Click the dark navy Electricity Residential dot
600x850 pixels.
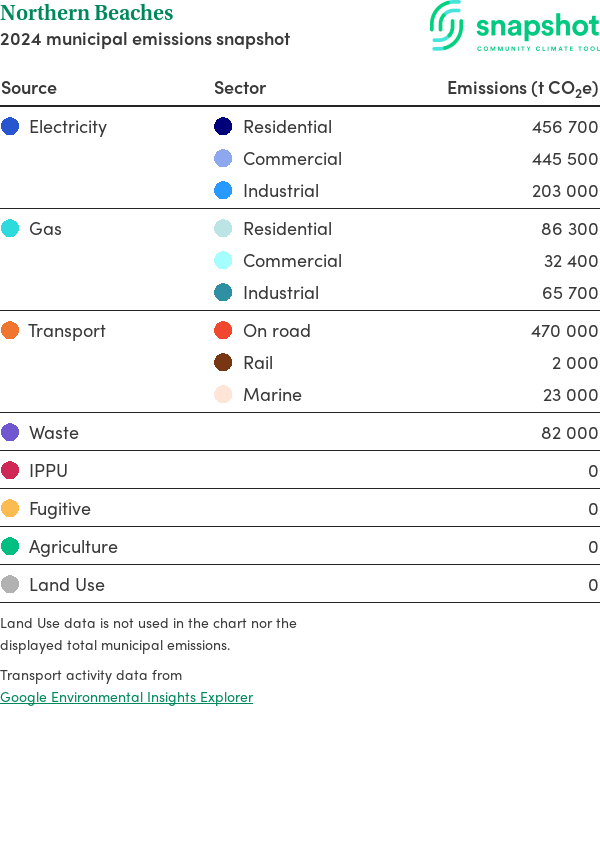(223, 127)
